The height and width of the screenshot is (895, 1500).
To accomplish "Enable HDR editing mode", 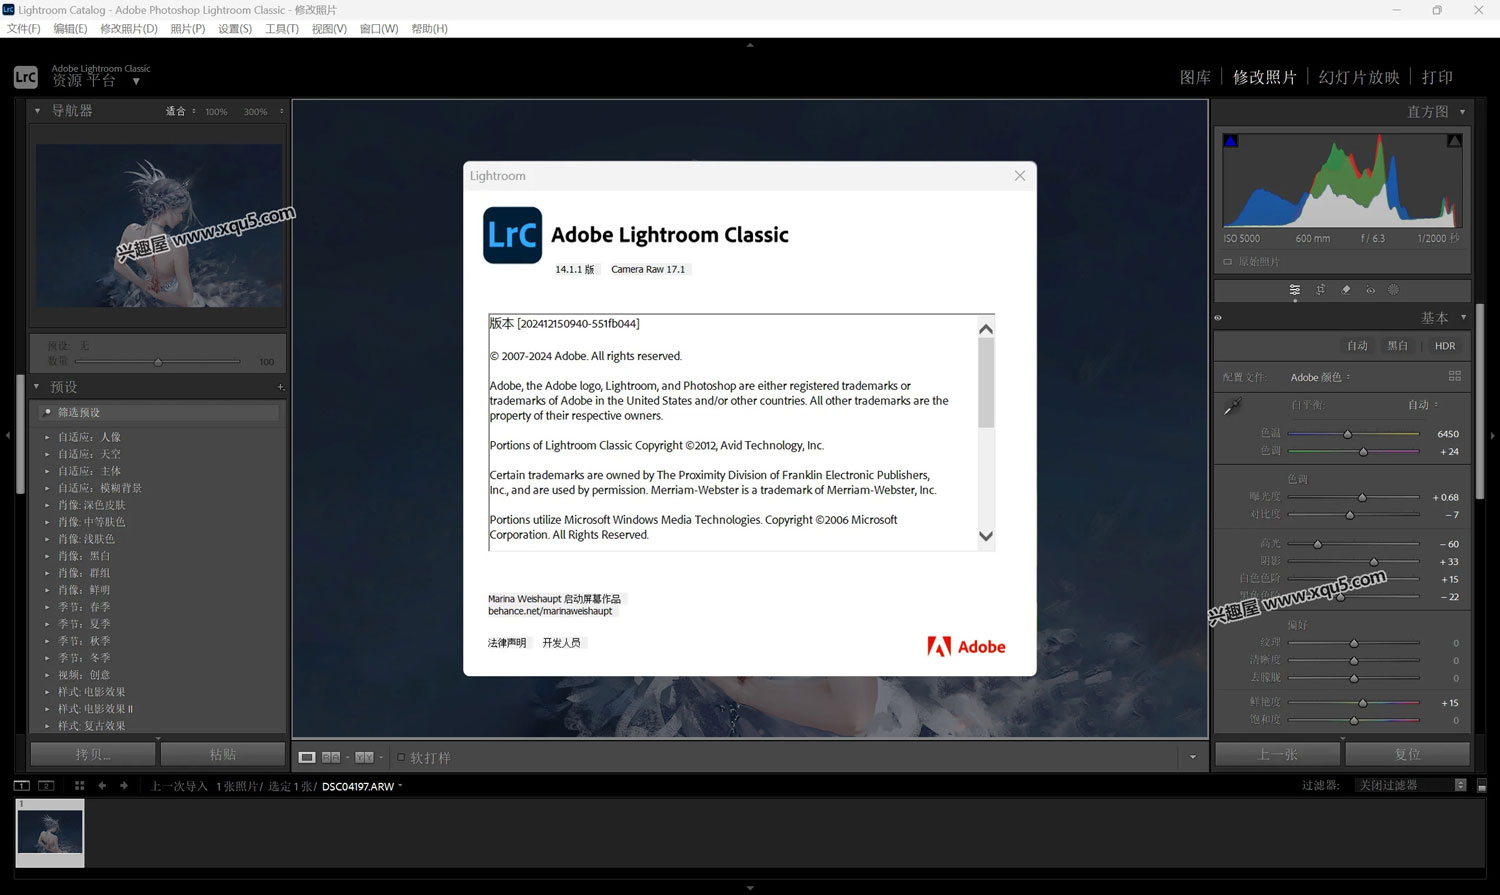I will coord(1445,346).
